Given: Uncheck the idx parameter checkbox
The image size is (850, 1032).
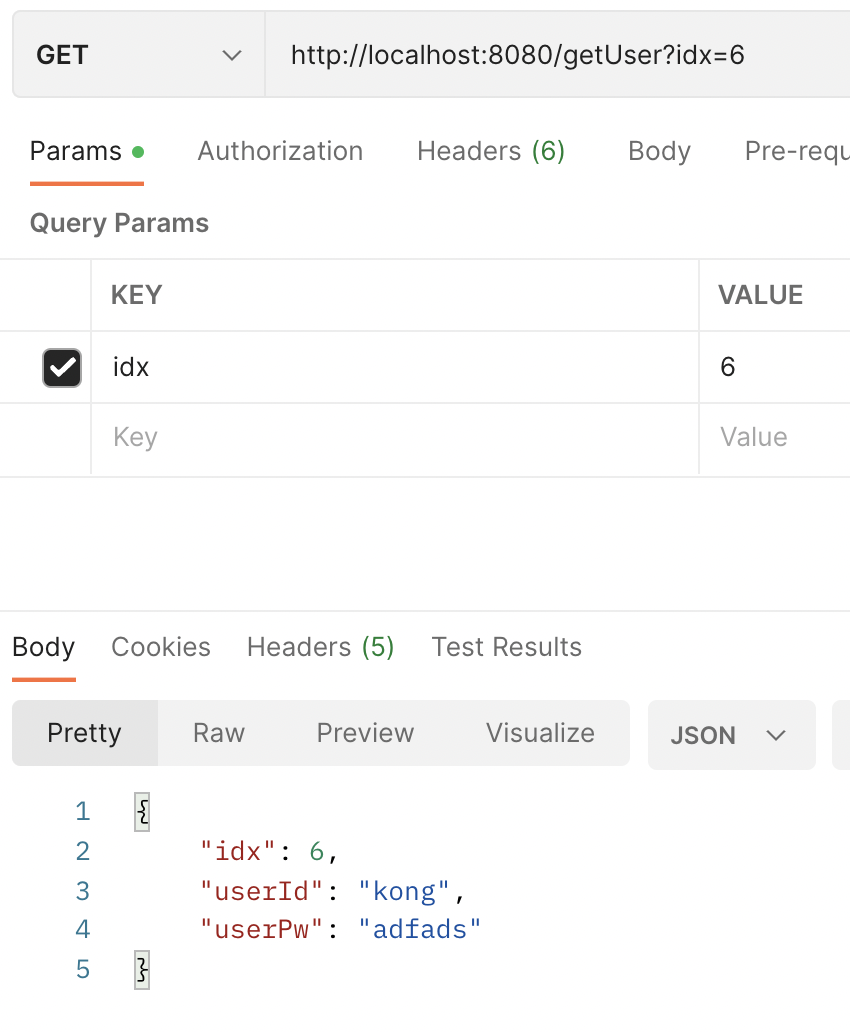Looking at the screenshot, I should 61,367.
